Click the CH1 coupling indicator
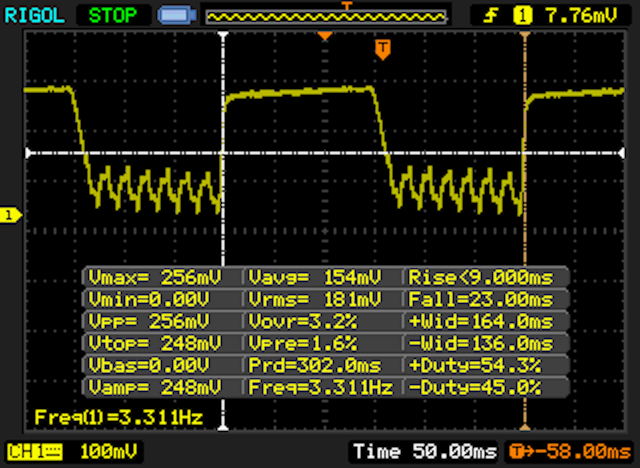The image size is (640, 468). tap(34, 452)
